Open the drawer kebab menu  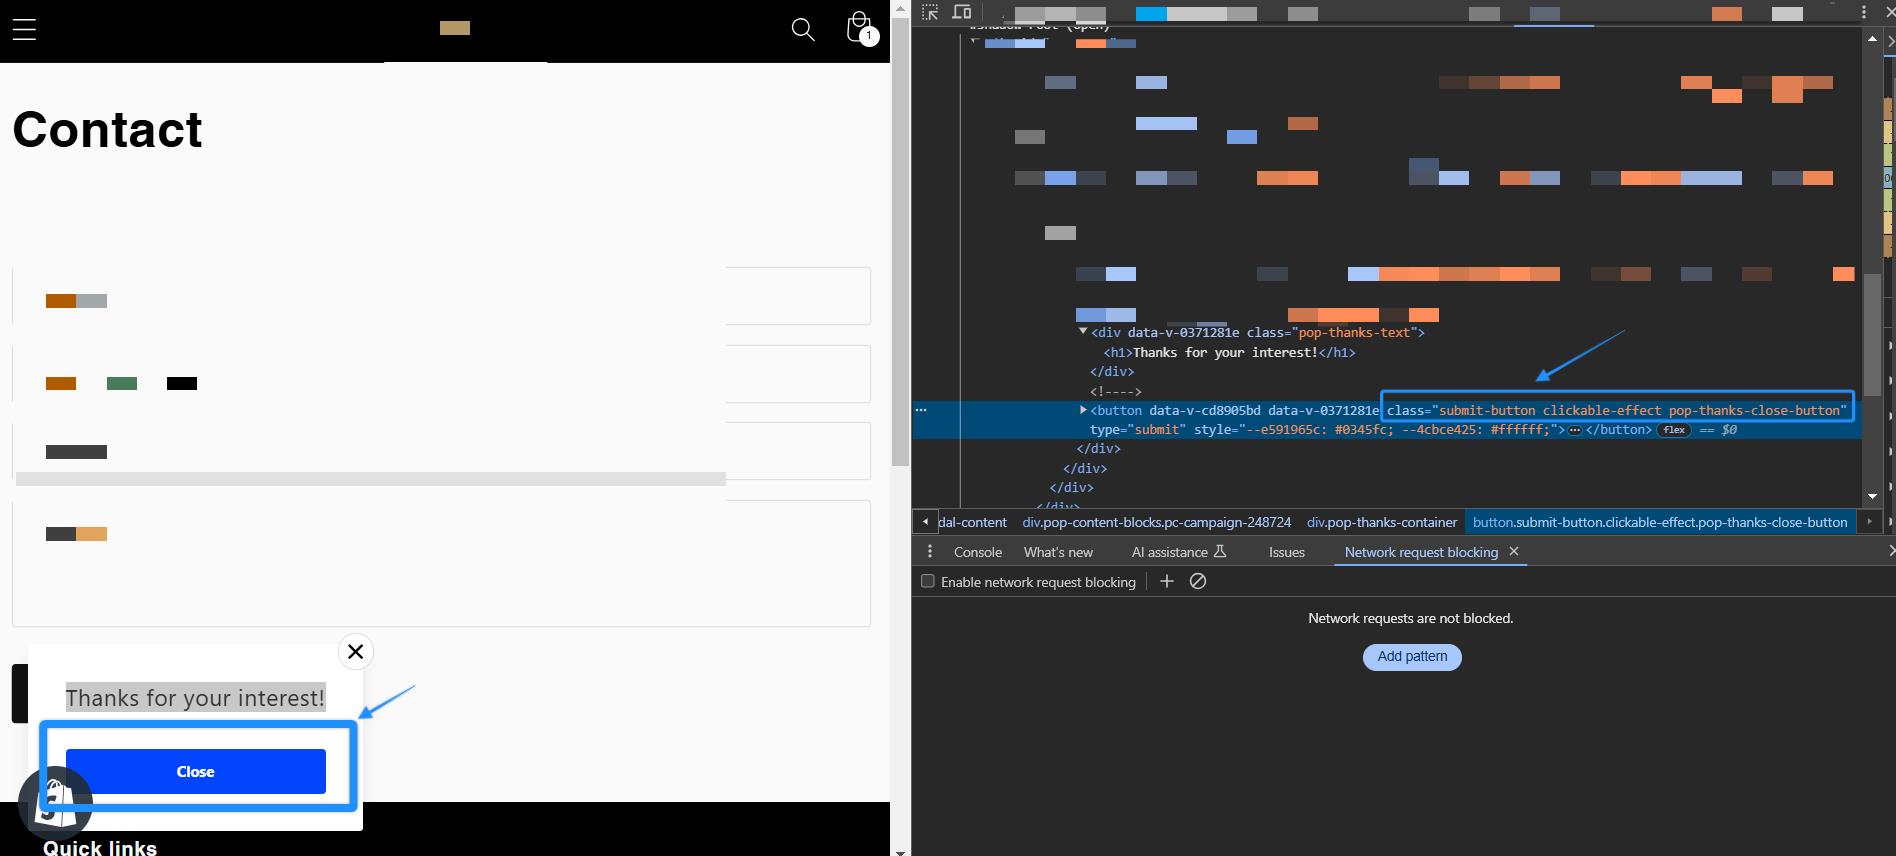coord(930,552)
